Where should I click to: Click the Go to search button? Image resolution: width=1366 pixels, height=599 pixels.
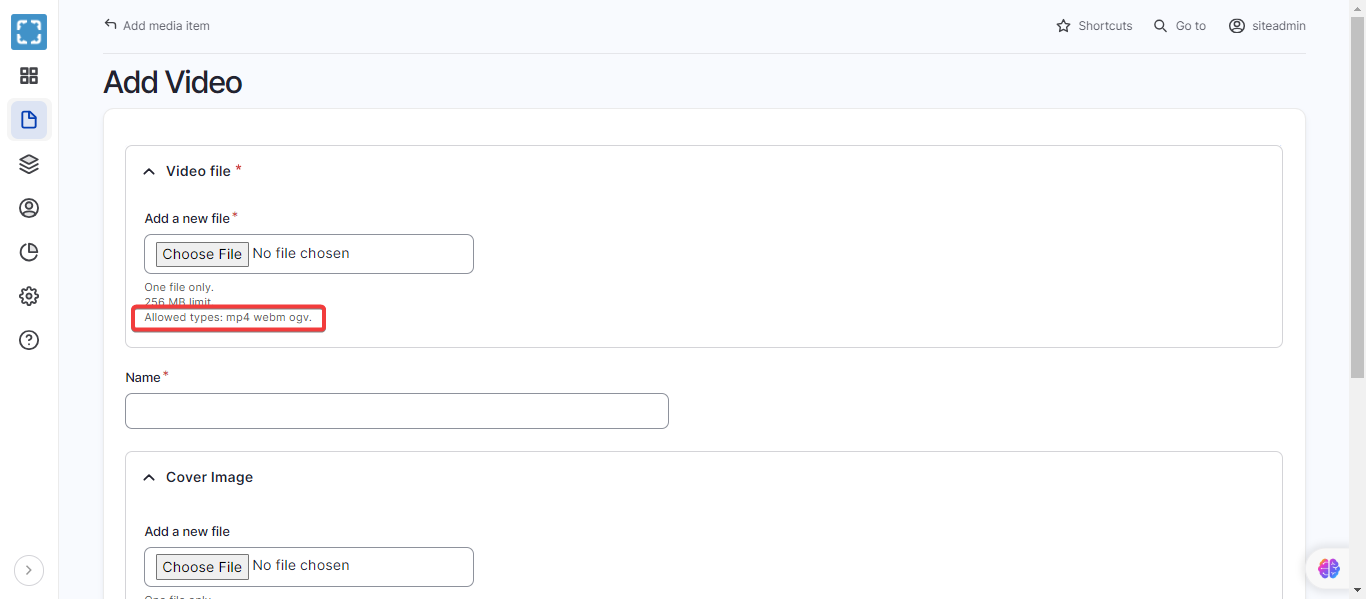point(1180,26)
